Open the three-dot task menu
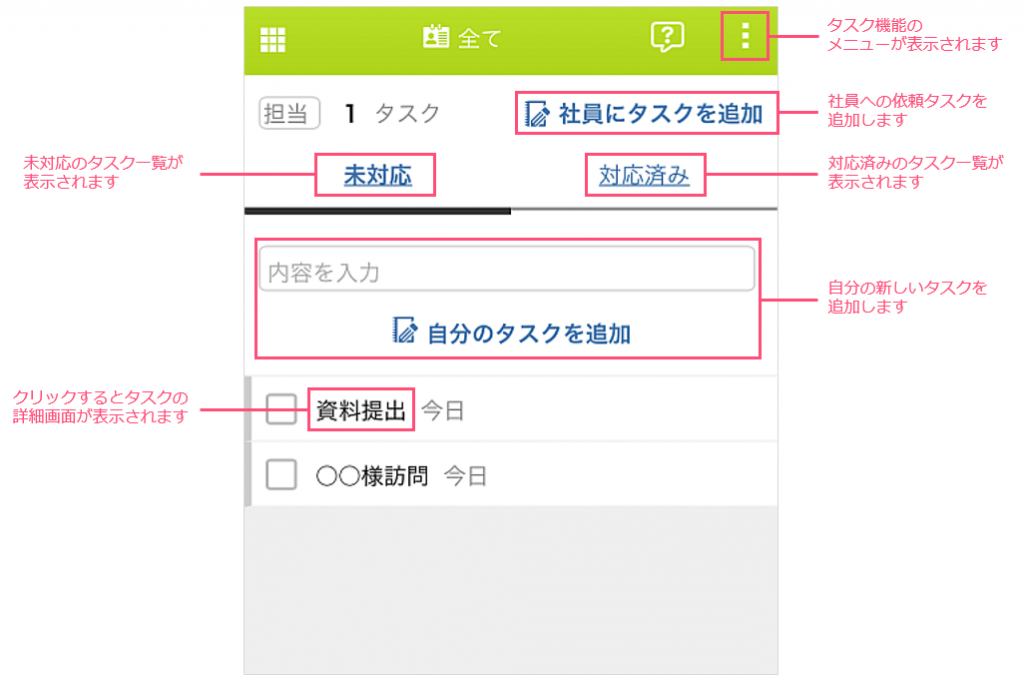The height and width of the screenshot is (681, 1024). (745, 36)
